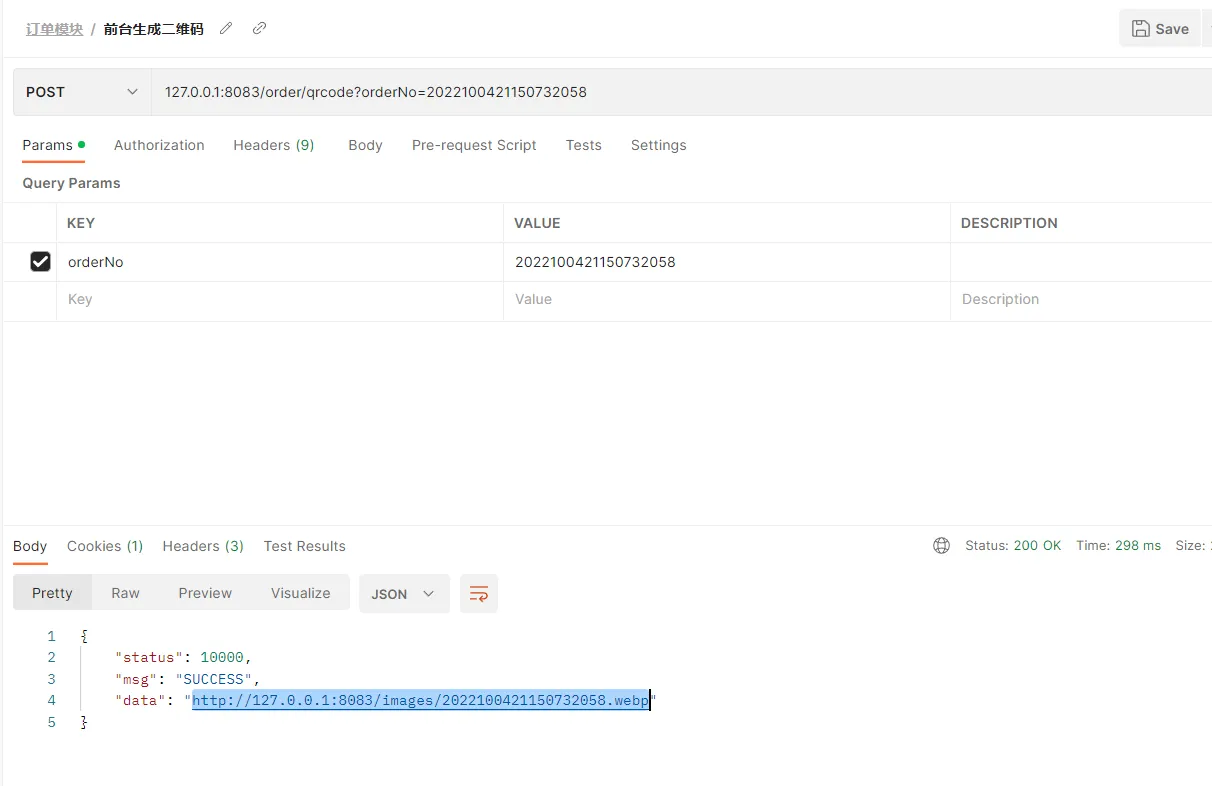This screenshot has height=786, width=1212.
Task: Uncheck the orderNo parameter checkbox
Action: [x=40, y=262]
